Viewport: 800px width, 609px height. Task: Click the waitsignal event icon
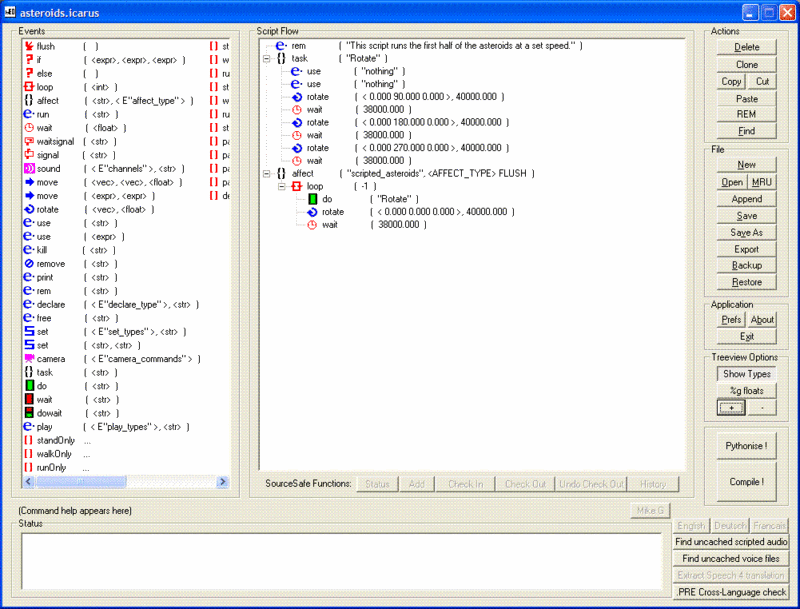tap(29, 142)
